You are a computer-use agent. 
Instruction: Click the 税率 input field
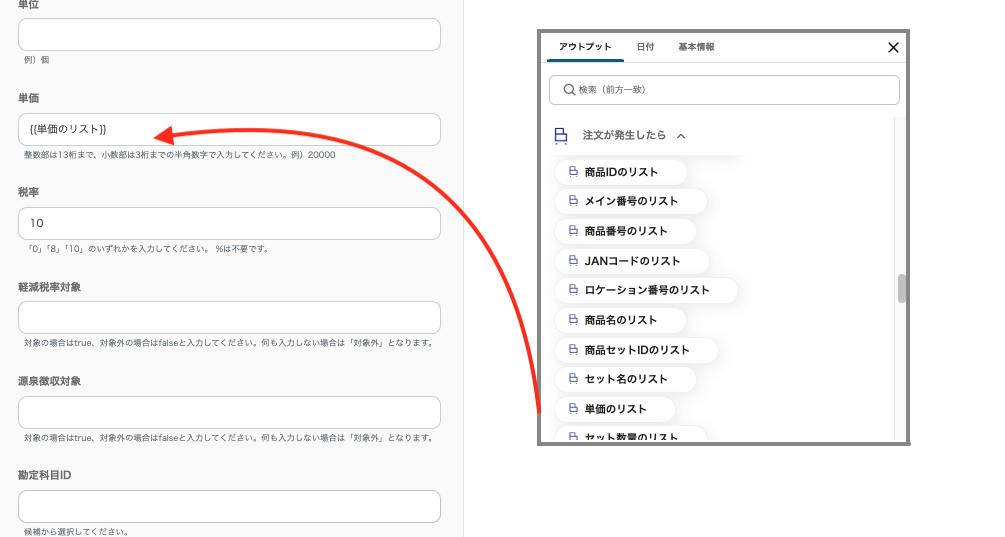[229, 223]
